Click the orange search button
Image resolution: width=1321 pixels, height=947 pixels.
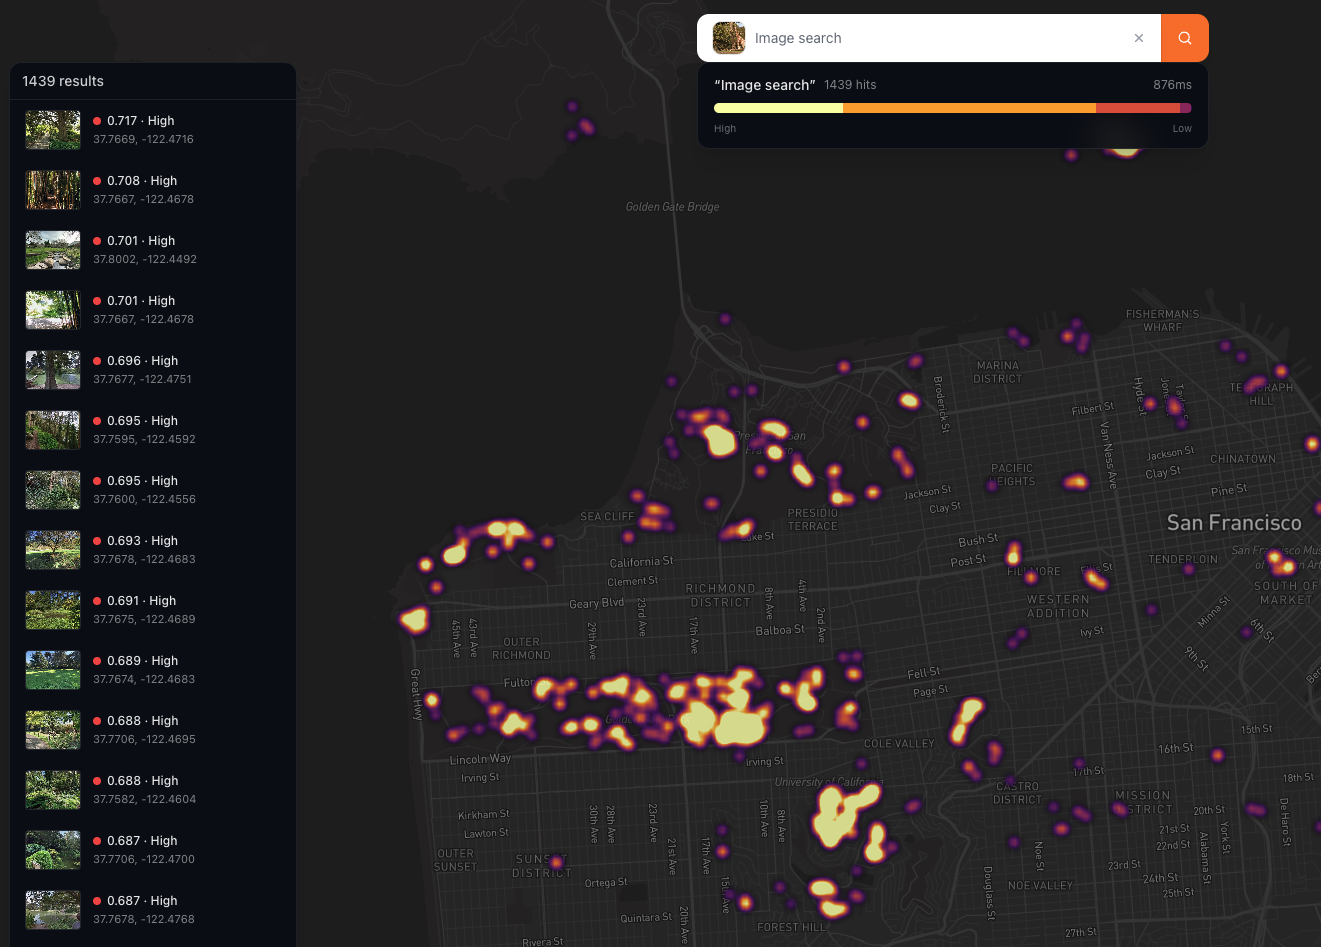click(1184, 38)
